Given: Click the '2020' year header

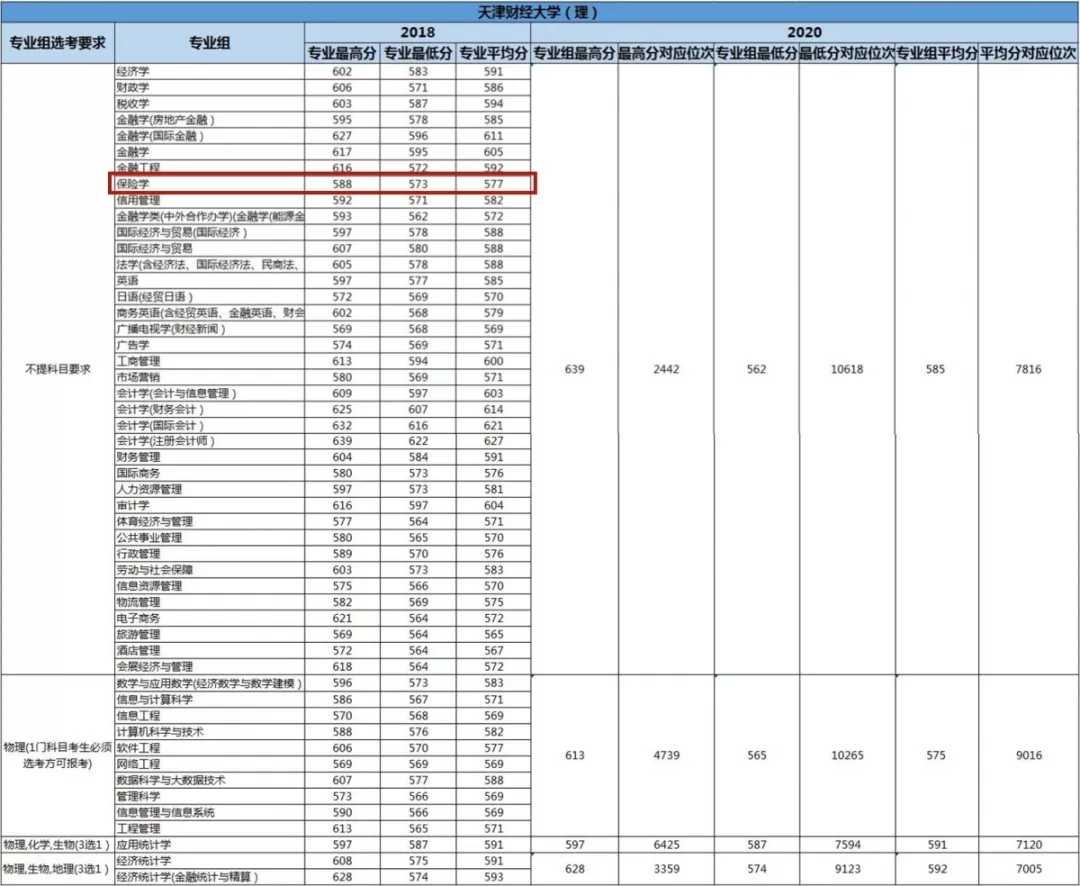Looking at the screenshot, I should (x=804, y=32).
